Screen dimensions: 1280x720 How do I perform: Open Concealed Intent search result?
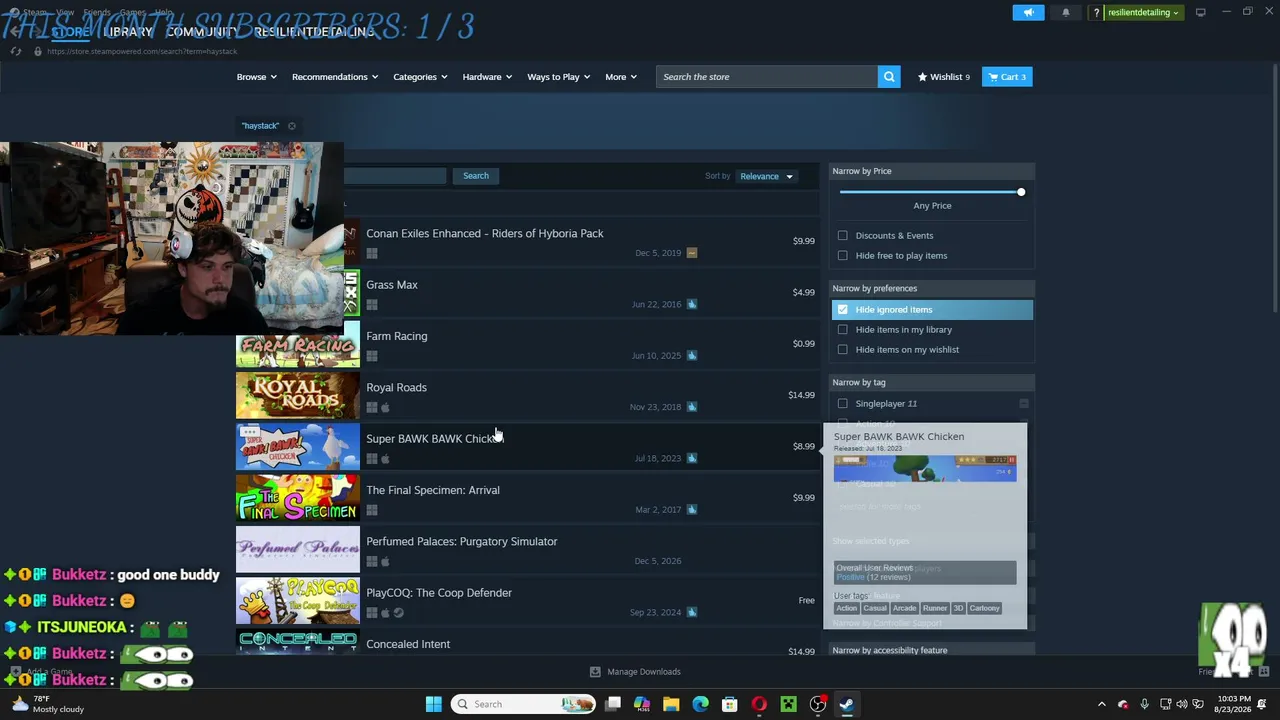tap(528, 642)
